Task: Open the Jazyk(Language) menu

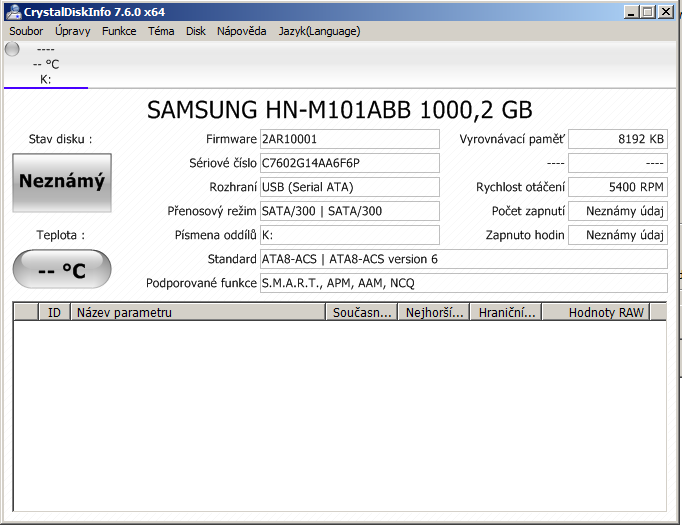Action: (319, 31)
